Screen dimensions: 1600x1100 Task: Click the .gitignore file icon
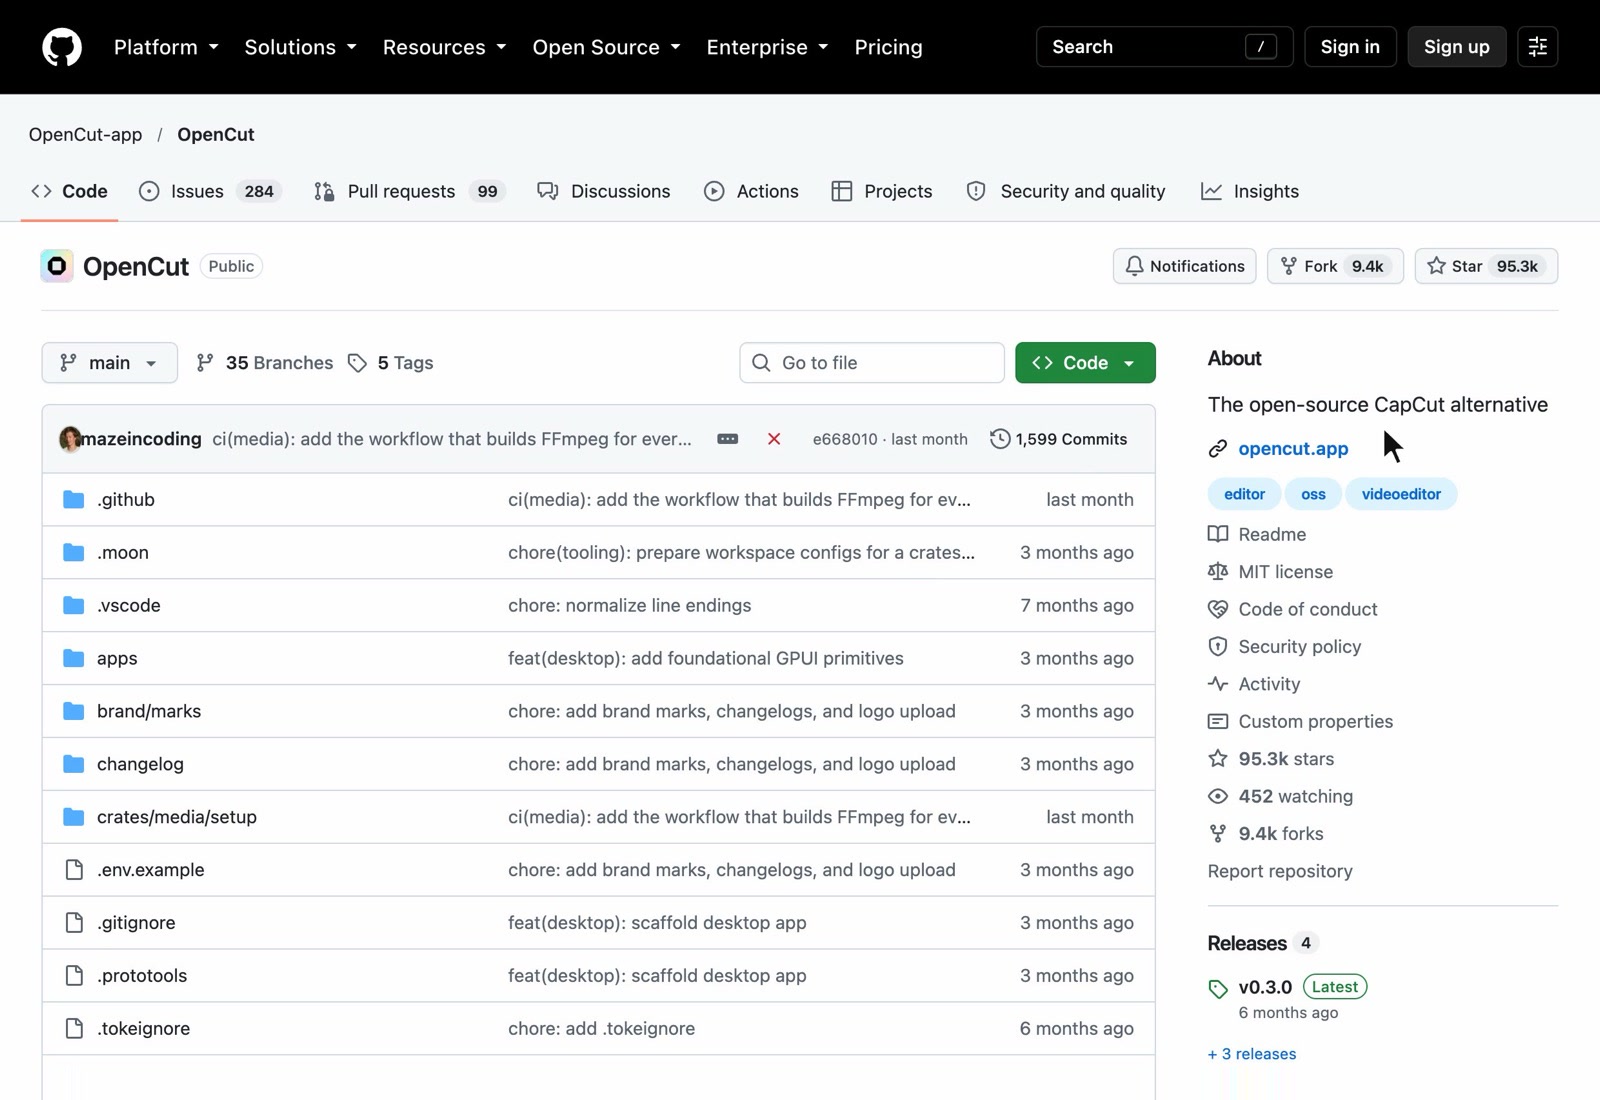pyautogui.click(x=74, y=922)
